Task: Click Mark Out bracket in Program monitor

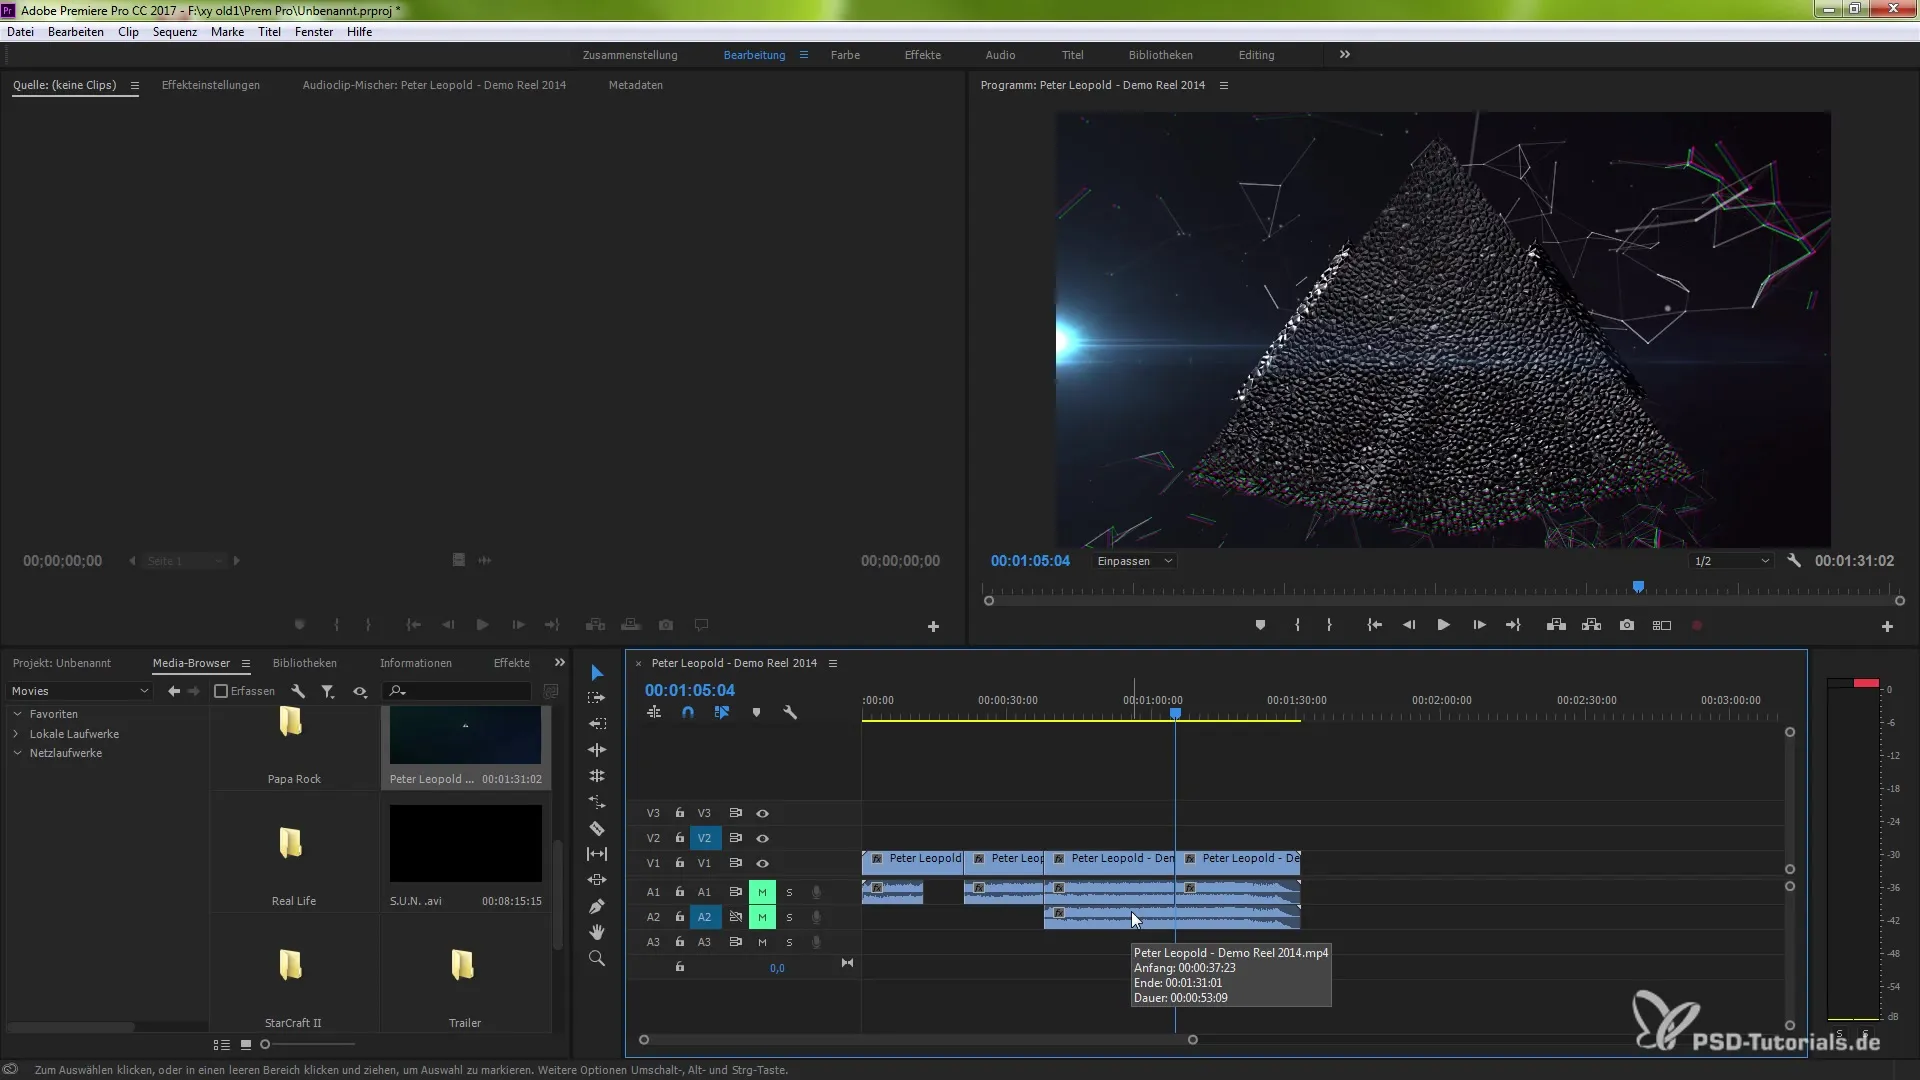Action: (x=1329, y=625)
